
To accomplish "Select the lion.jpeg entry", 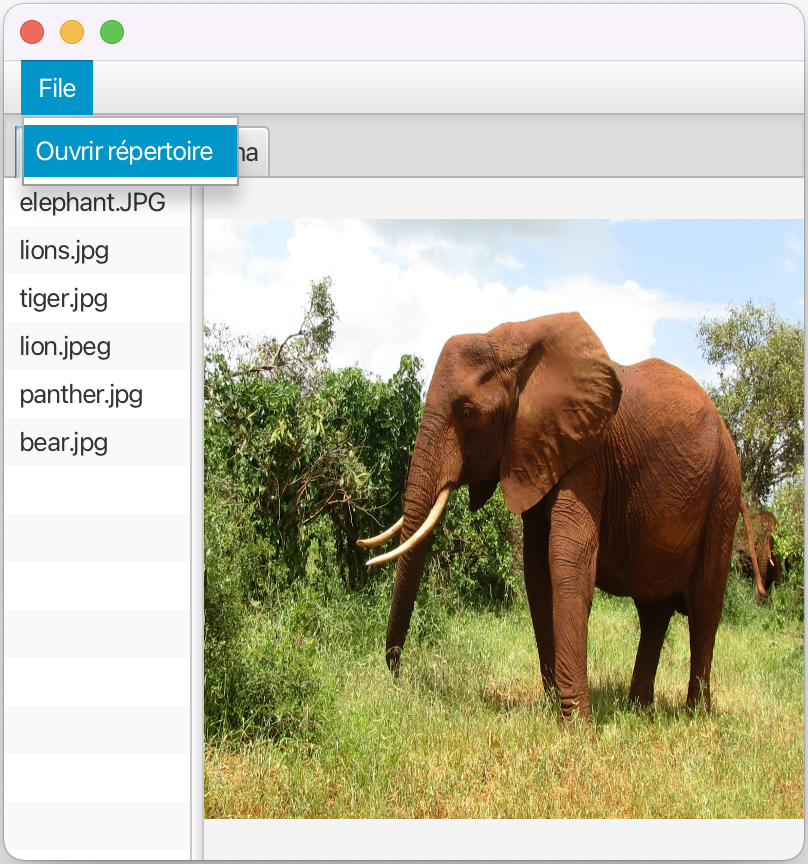I will (x=65, y=347).
